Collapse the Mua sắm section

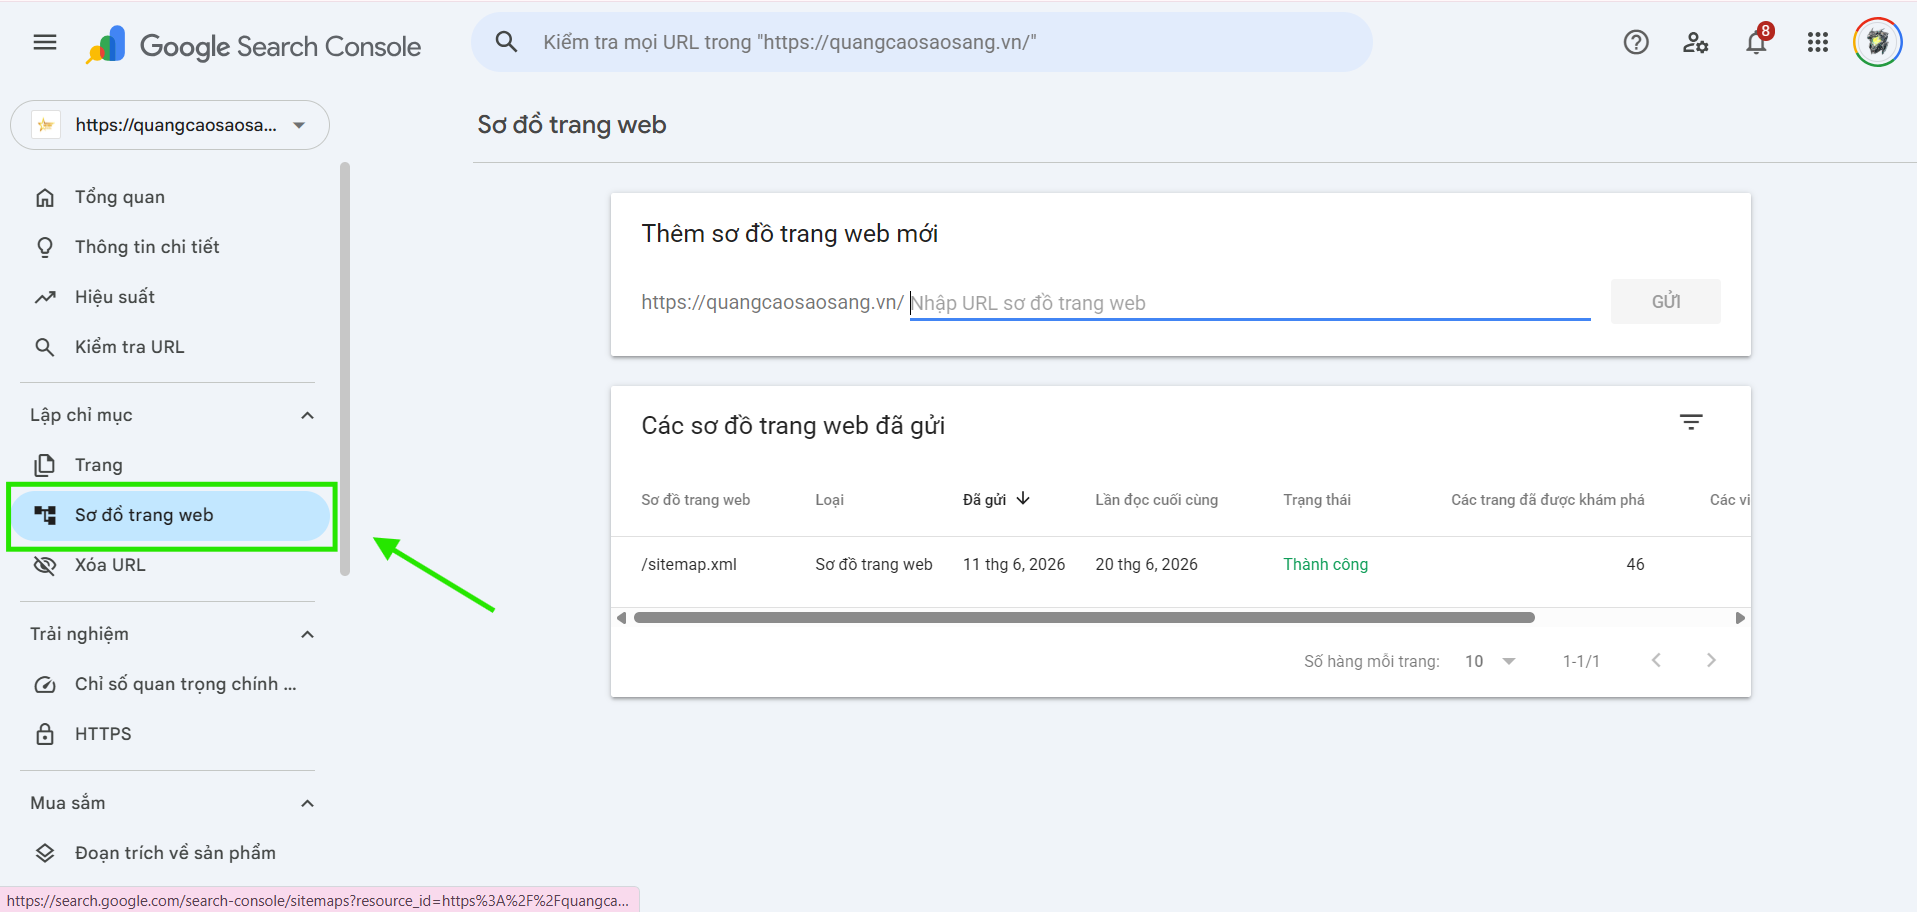(308, 803)
